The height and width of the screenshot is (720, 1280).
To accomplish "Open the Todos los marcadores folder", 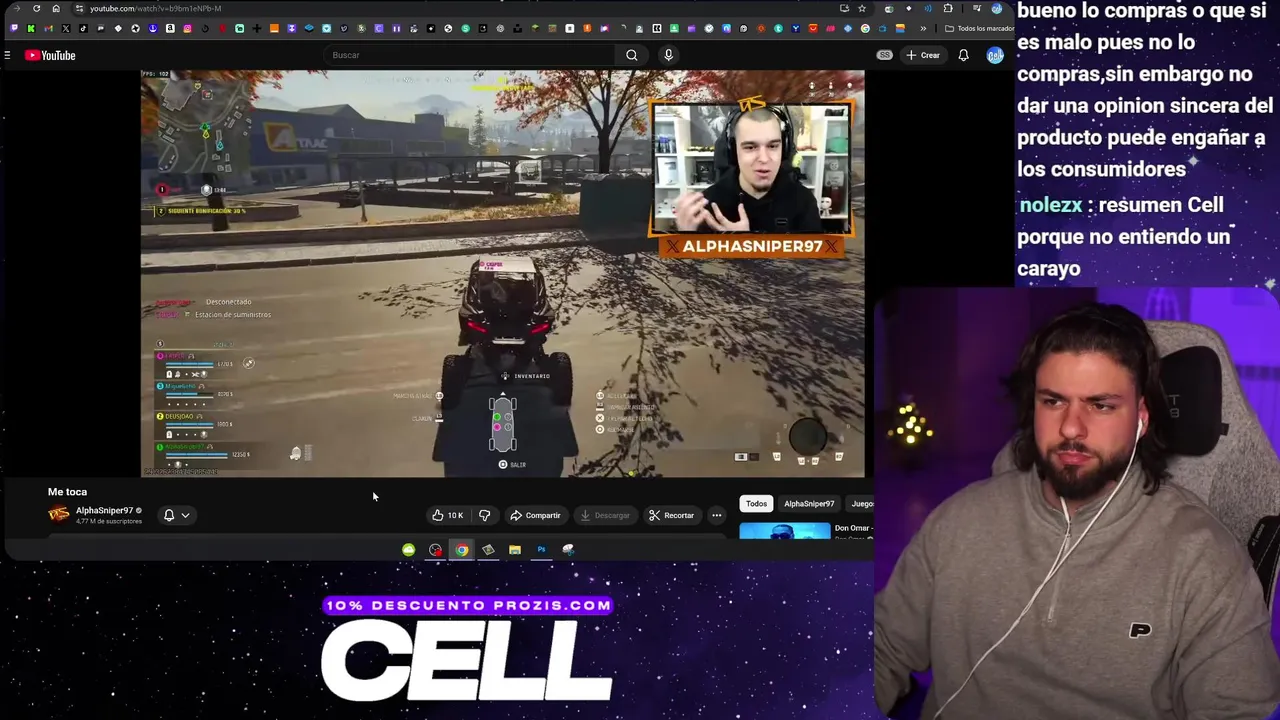I will click(x=980, y=28).
